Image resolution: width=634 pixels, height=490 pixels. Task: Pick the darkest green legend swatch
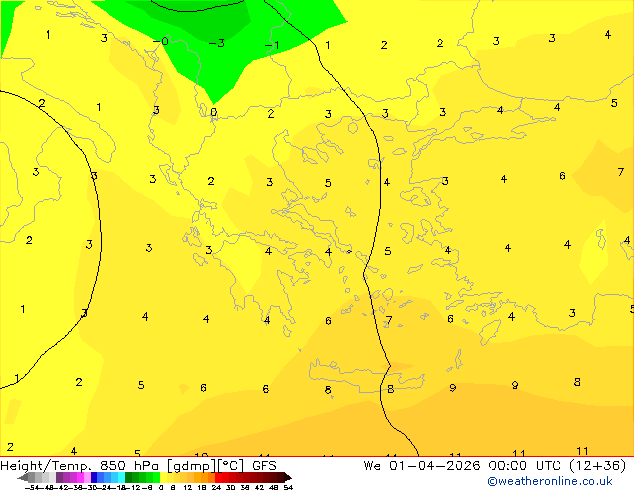click(129, 477)
